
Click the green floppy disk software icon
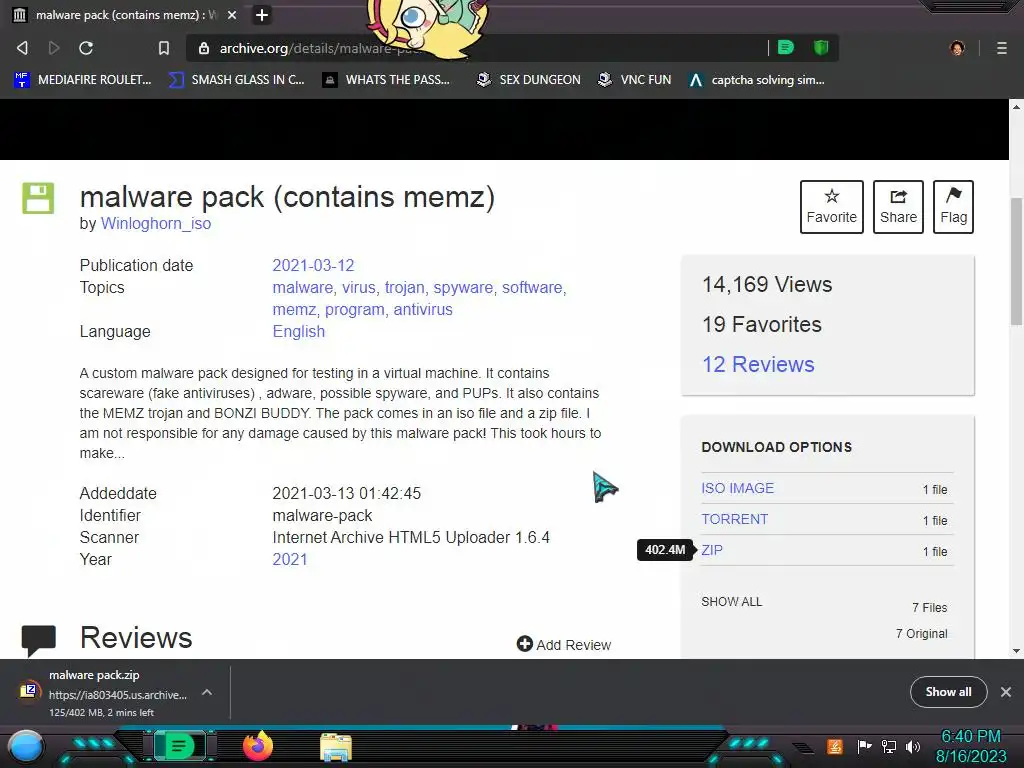[x=39, y=198]
